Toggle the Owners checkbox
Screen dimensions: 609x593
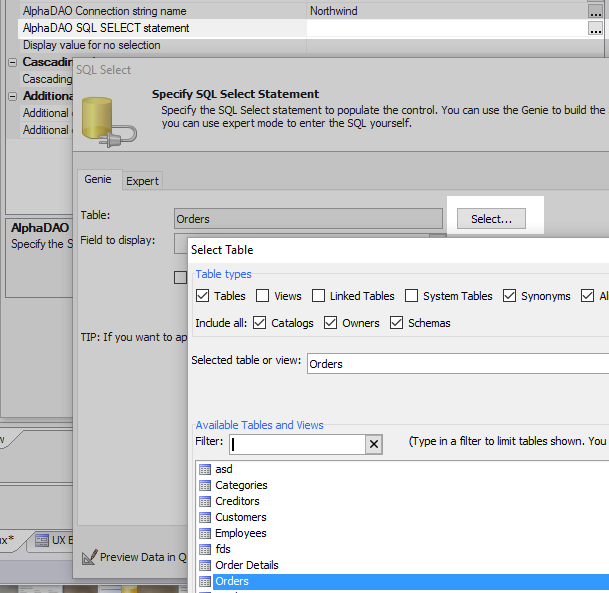pyautogui.click(x=331, y=323)
